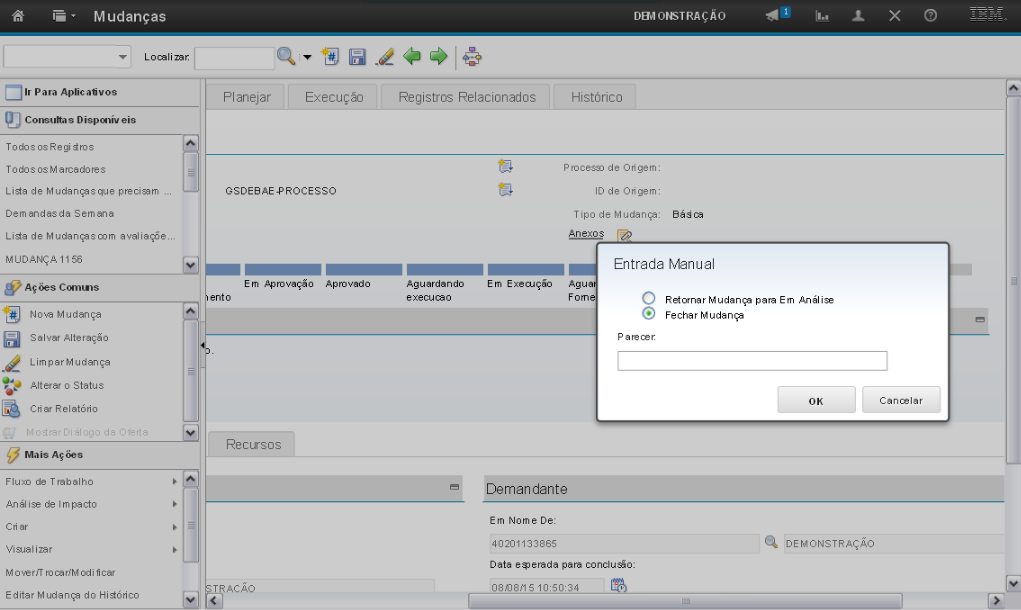This screenshot has height=610, width=1021.
Task: Select Retornar Mudança para Em Análise option
Action: [x=649, y=299]
